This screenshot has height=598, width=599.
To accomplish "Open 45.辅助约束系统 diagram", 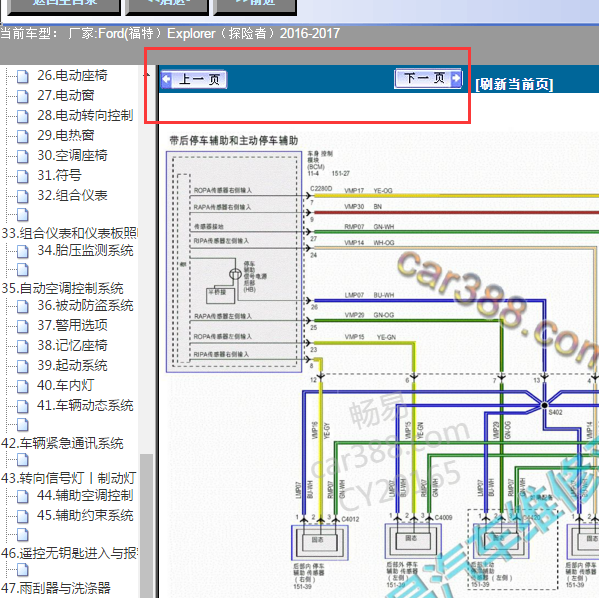I will coord(85,515).
